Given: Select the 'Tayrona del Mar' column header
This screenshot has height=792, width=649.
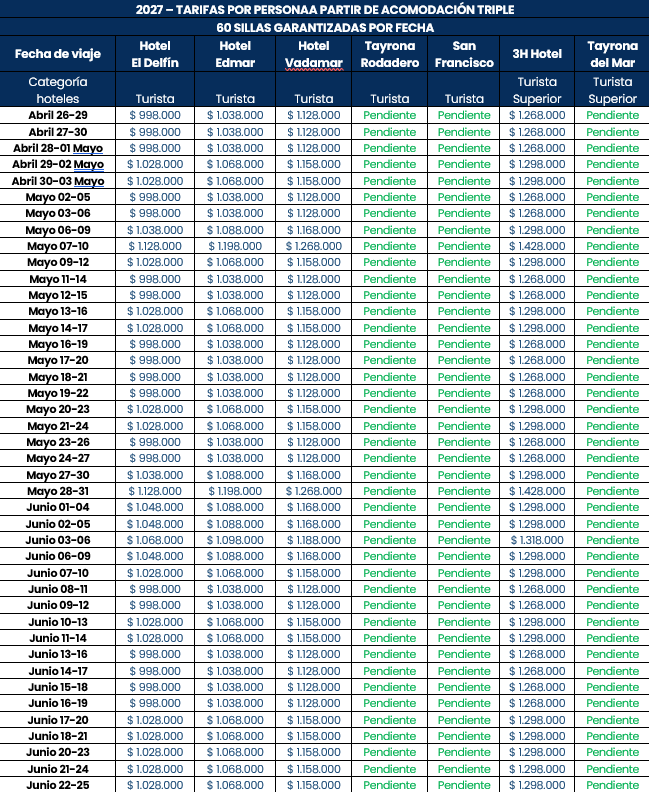Looking at the screenshot, I should click(x=612, y=54).
